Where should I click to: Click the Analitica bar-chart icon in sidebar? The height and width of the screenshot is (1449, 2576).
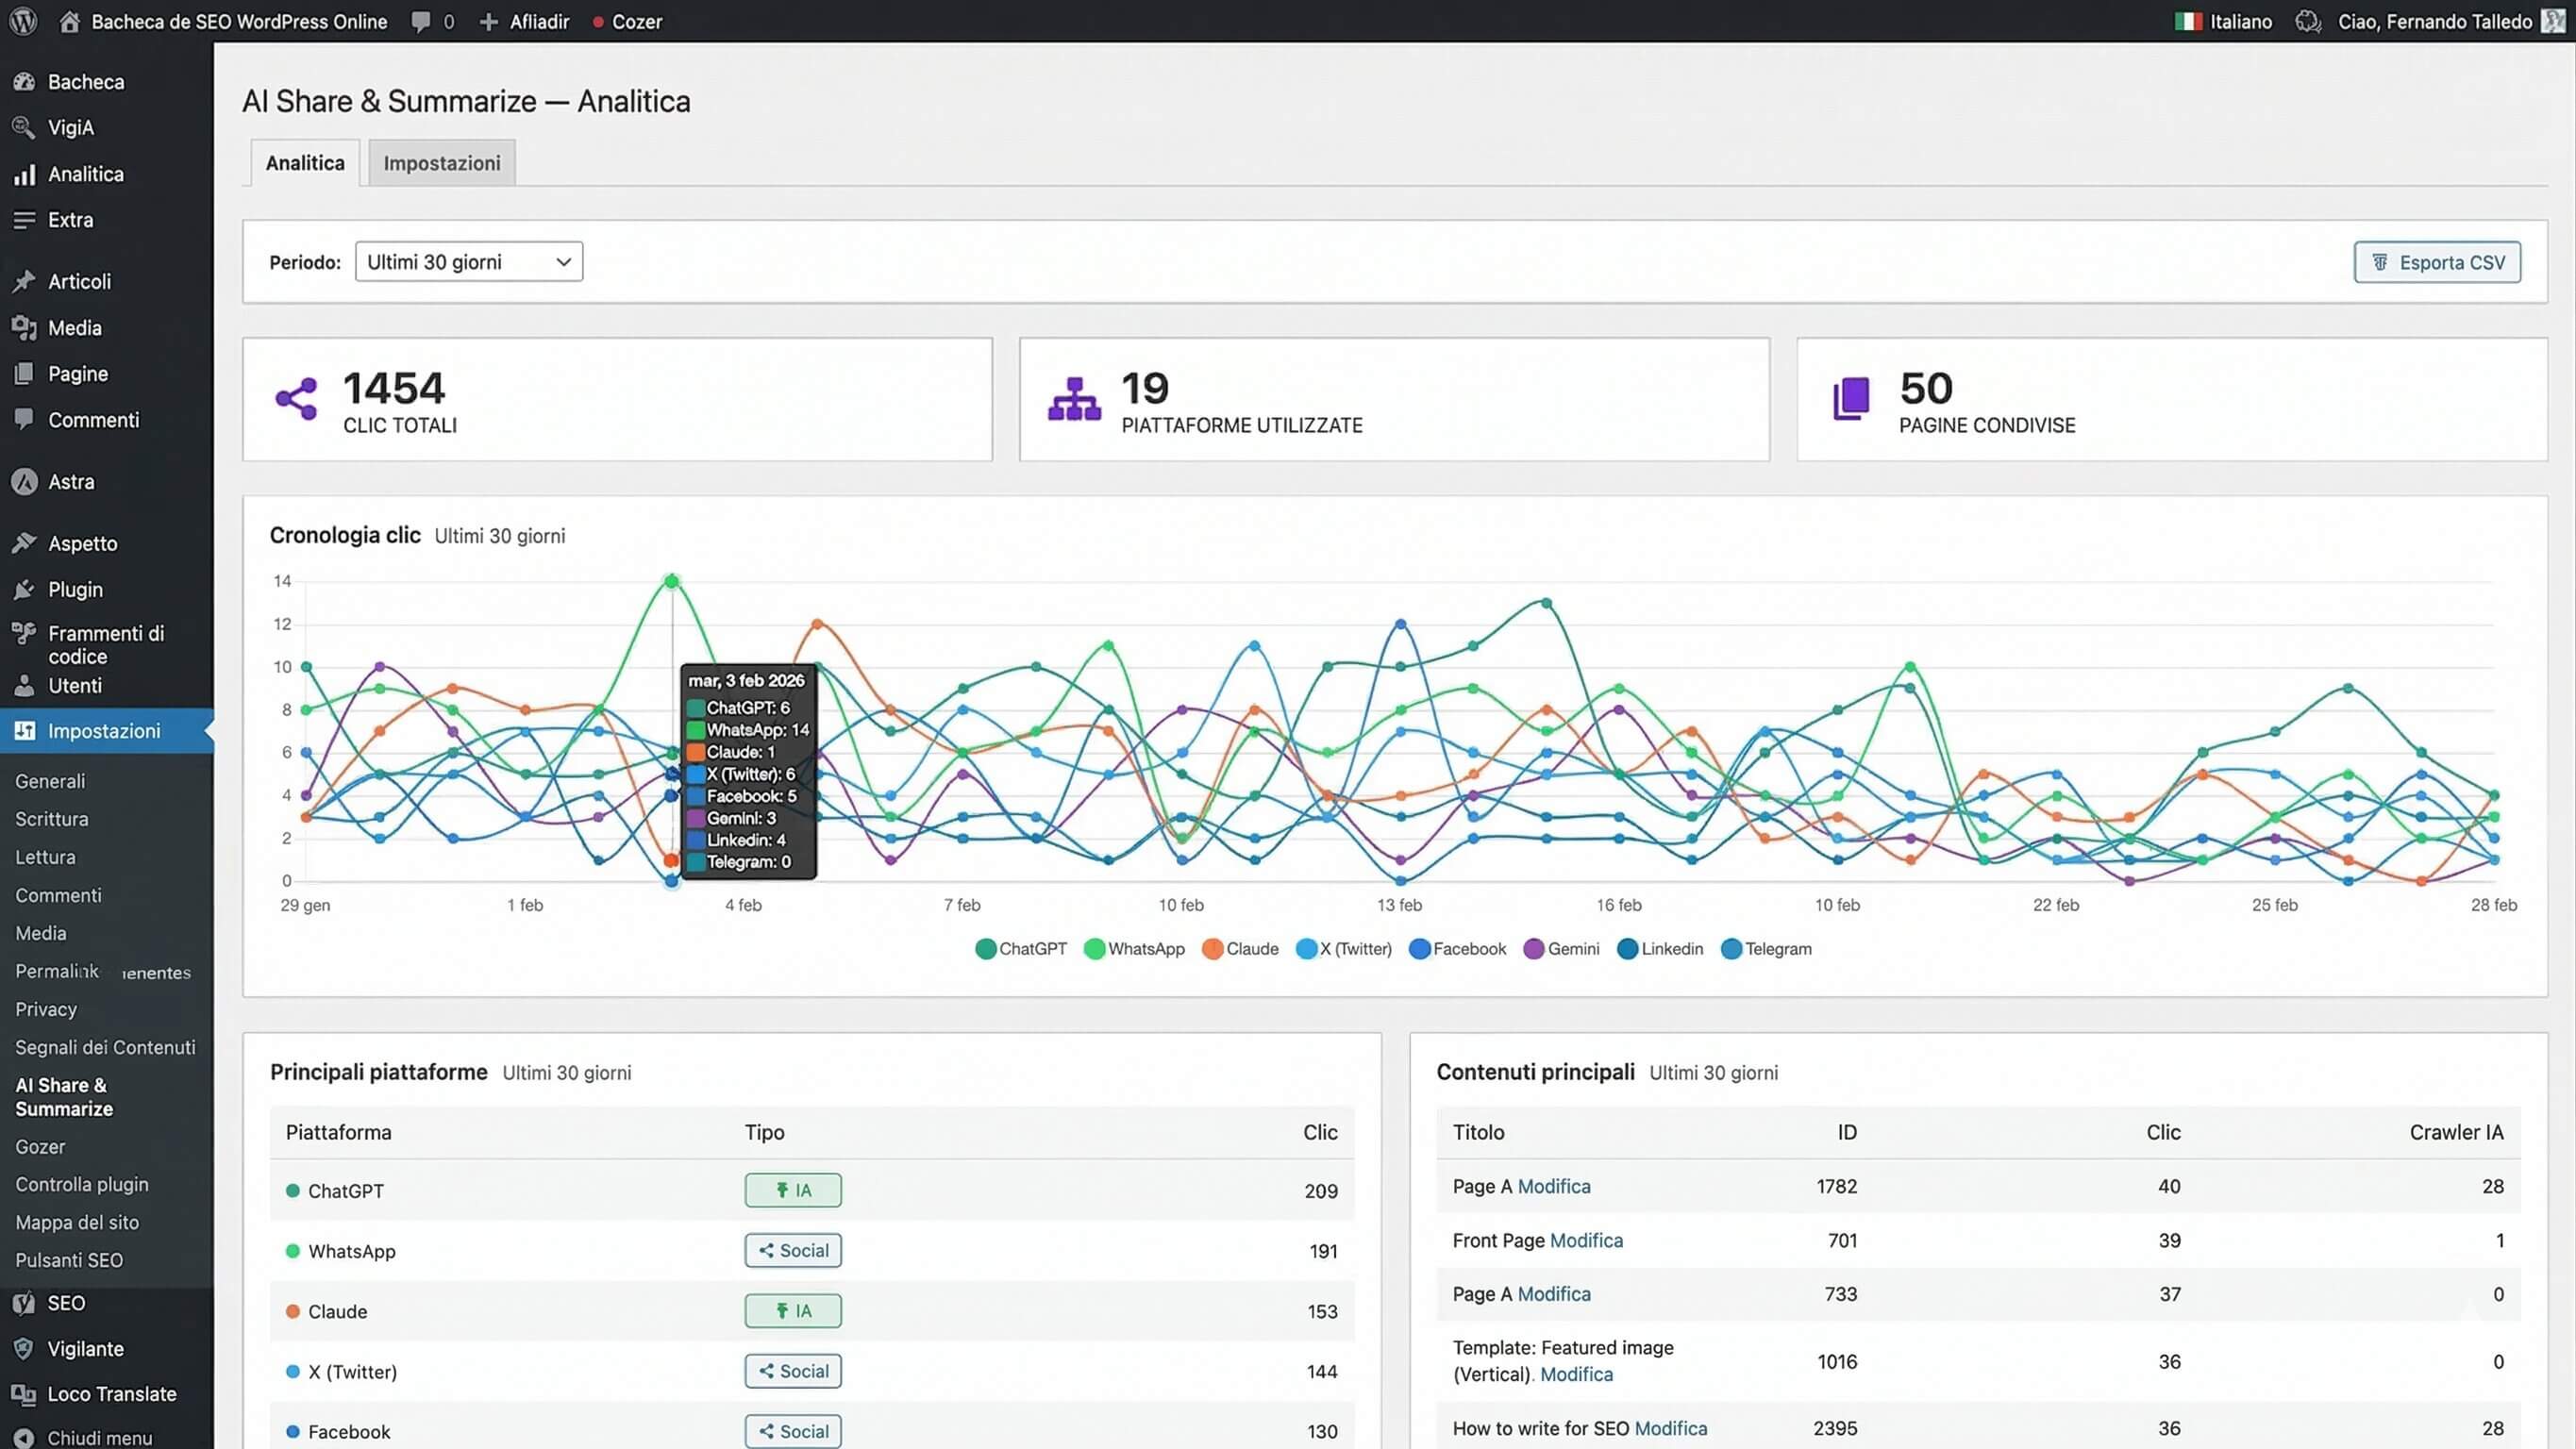pos(25,173)
